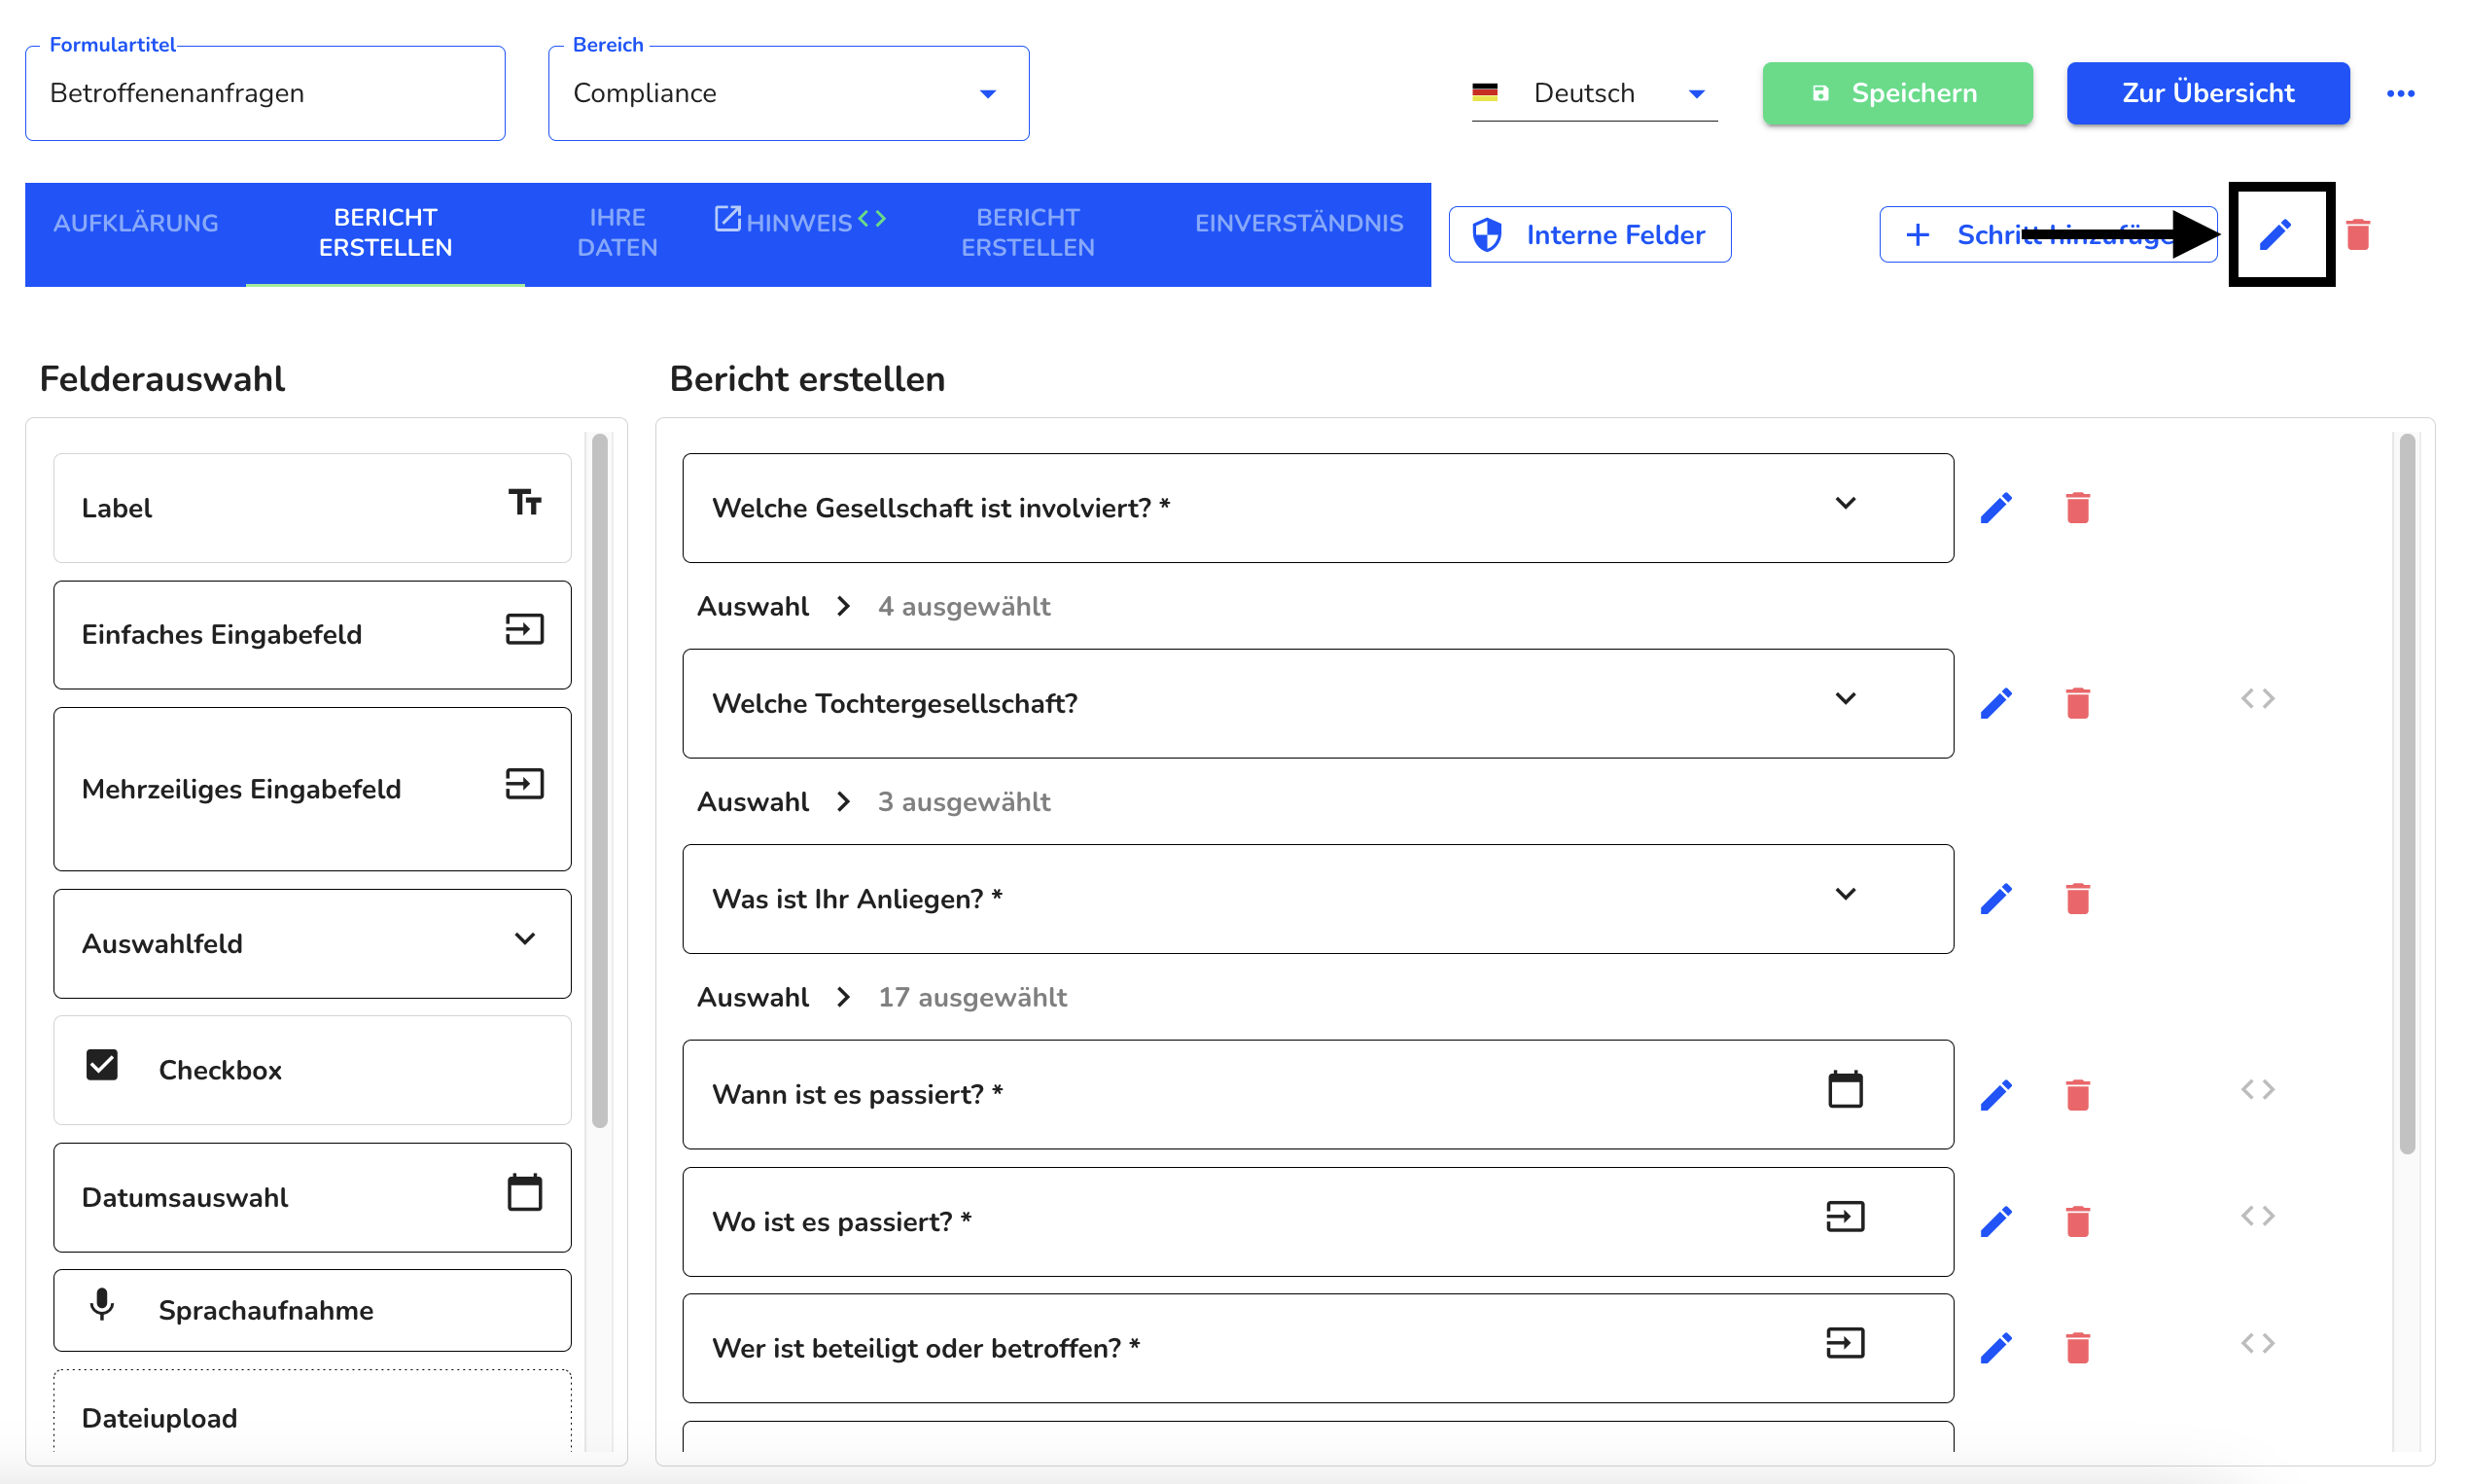The image size is (2468, 1484).
Task: Click the Schritt hinzufügen button
Action: 2047,234
